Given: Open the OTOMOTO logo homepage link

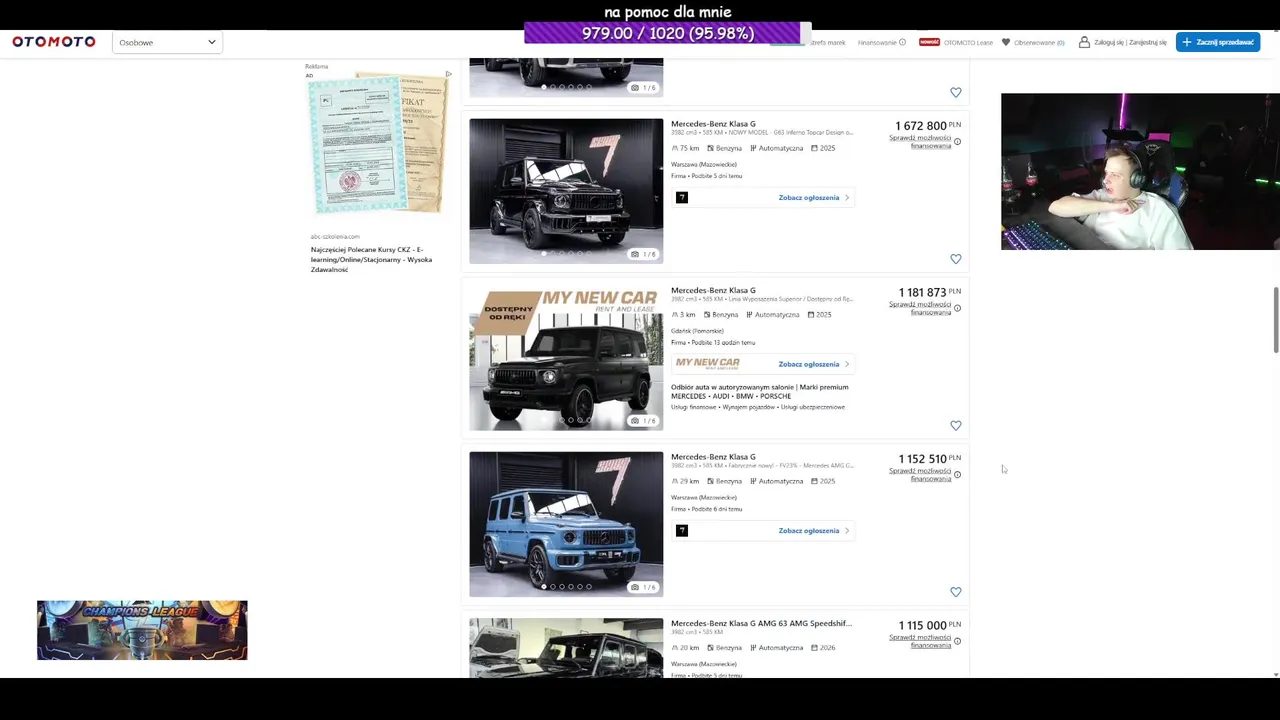Looking at the screenshot, I should click(54, 42).
